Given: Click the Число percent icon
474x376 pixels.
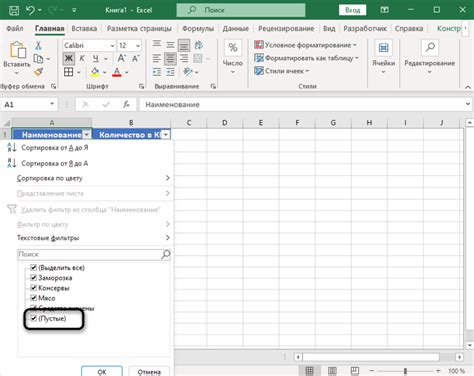Looking at the screenshot, I should tap(233, 47).
